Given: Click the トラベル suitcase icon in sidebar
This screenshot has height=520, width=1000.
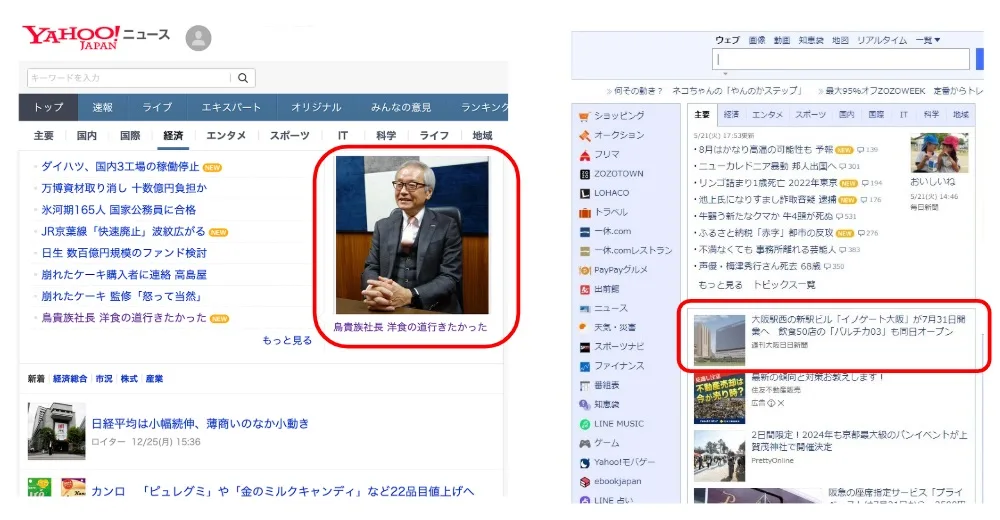Looking at the screenshot, I should pos(584,212).
